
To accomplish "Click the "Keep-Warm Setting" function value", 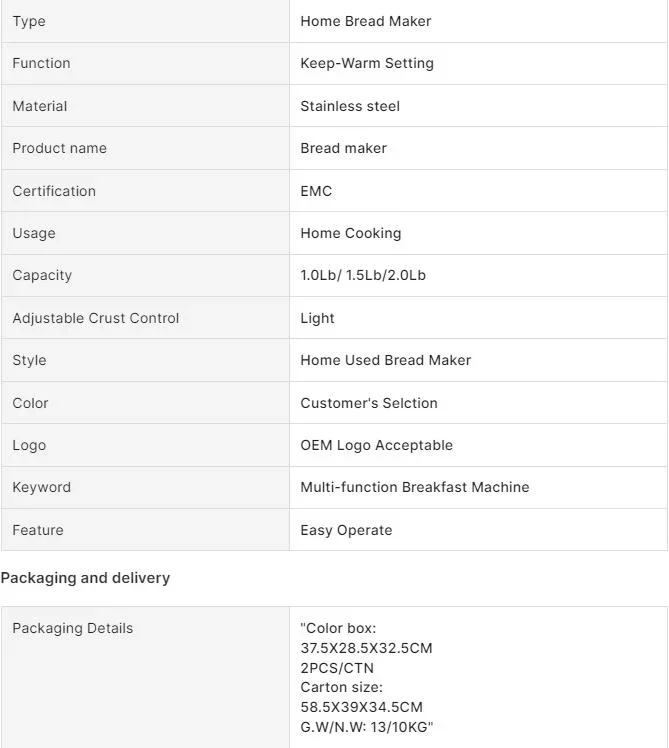I will pyautogui.click(x=367, y=63).
